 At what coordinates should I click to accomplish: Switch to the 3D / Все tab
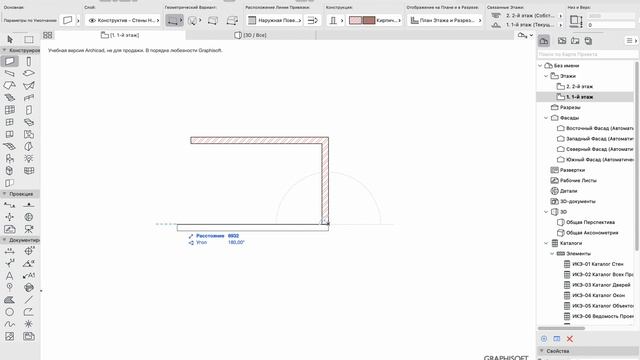[x=251, y=35]
